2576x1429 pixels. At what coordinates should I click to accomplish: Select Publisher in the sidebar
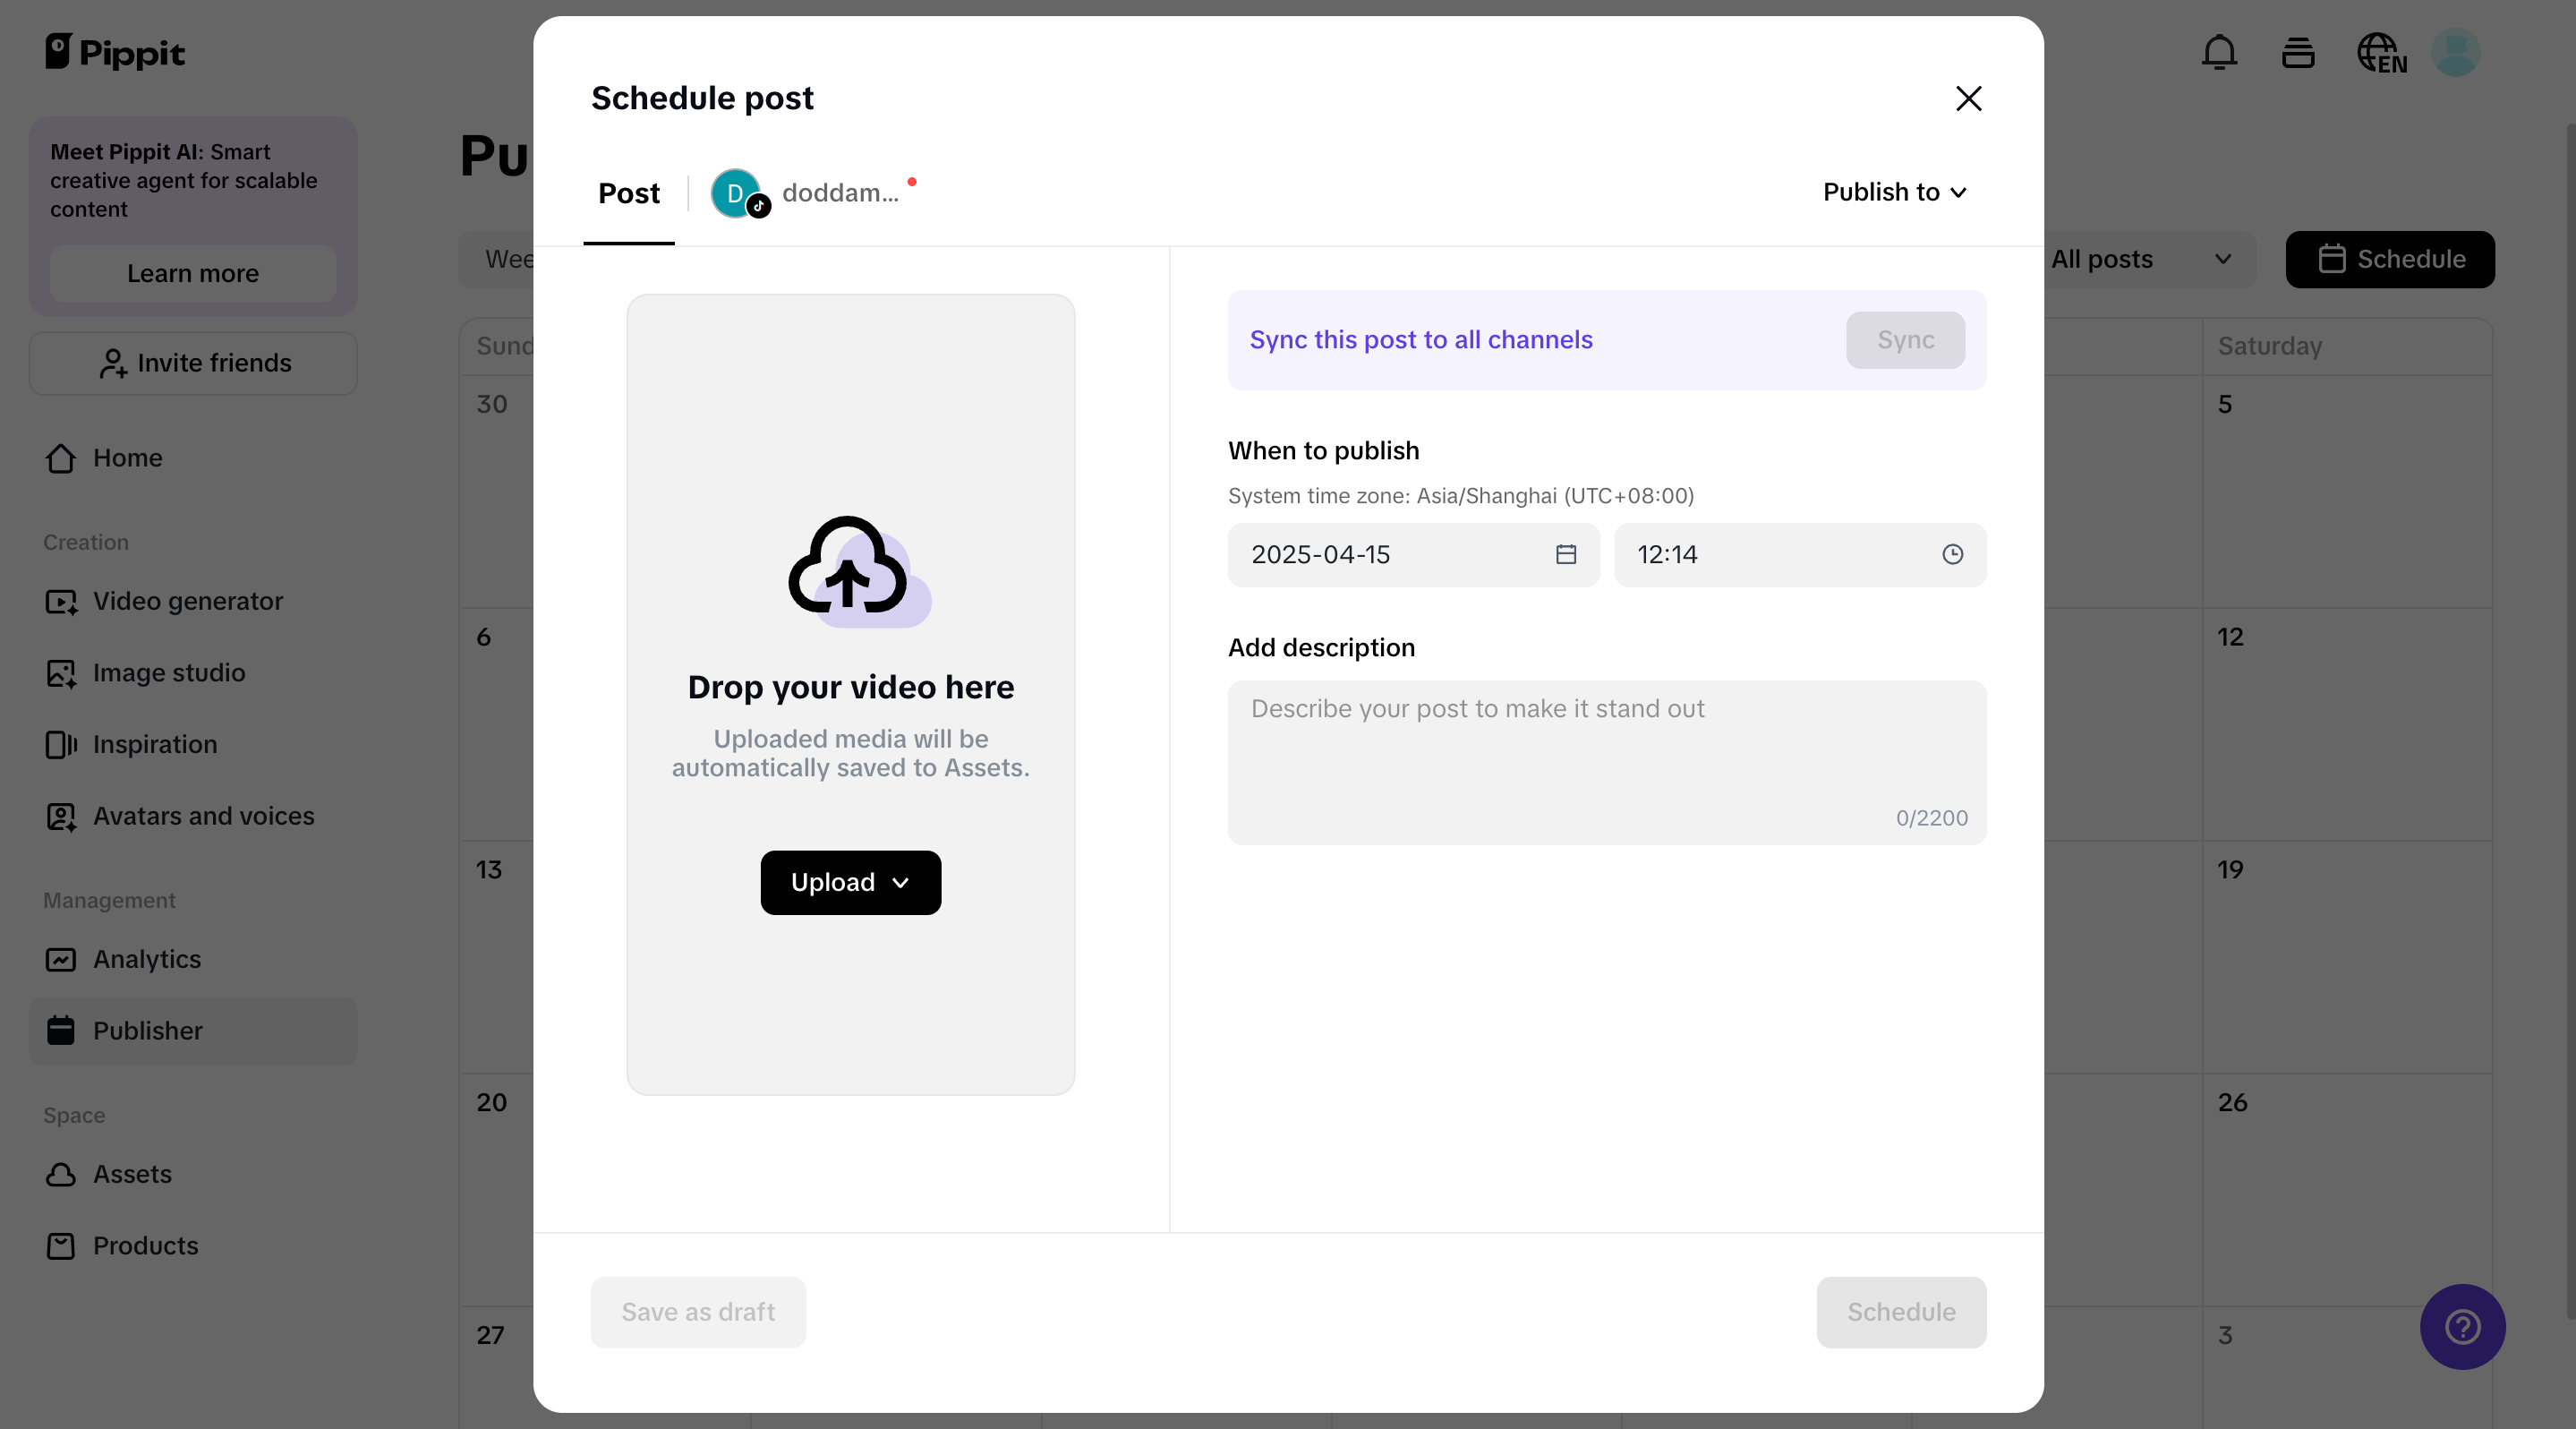coord(149,1031)
